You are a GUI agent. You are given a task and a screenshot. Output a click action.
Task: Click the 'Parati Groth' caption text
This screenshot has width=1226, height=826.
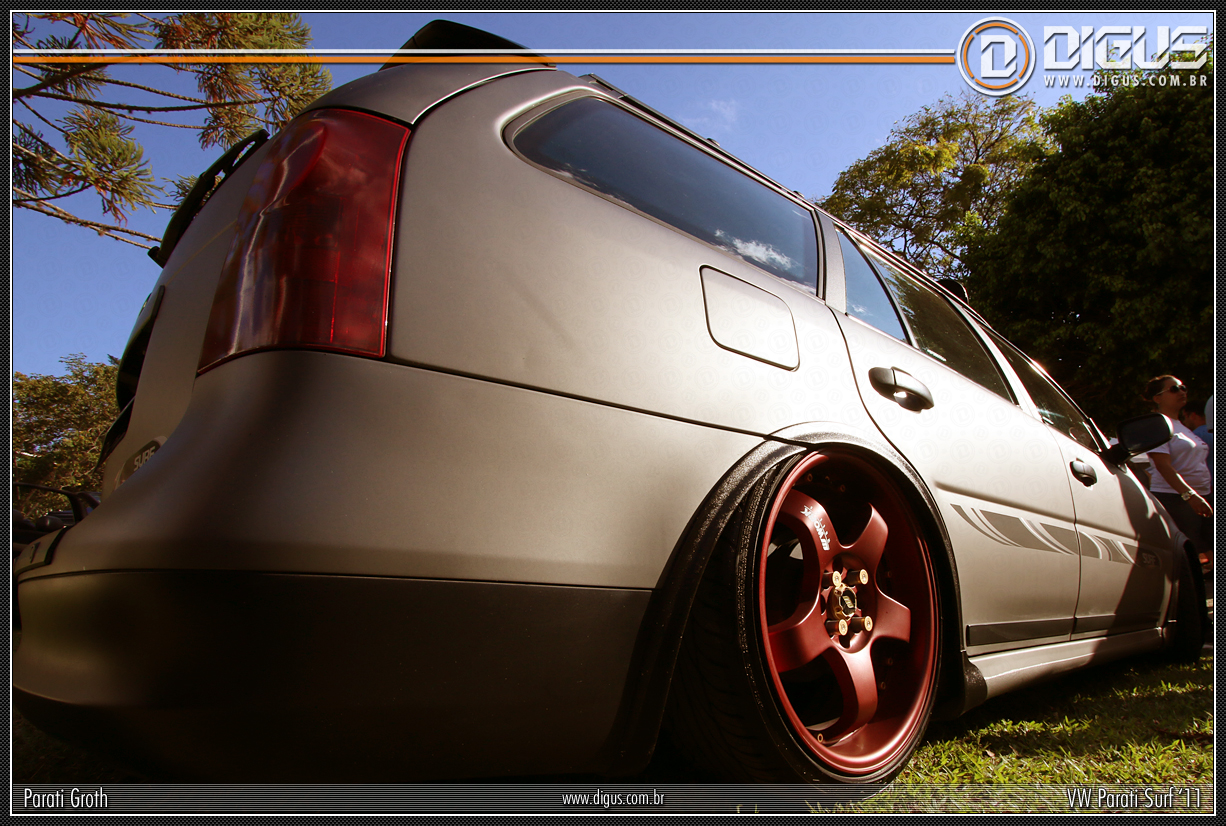(65, 798)
